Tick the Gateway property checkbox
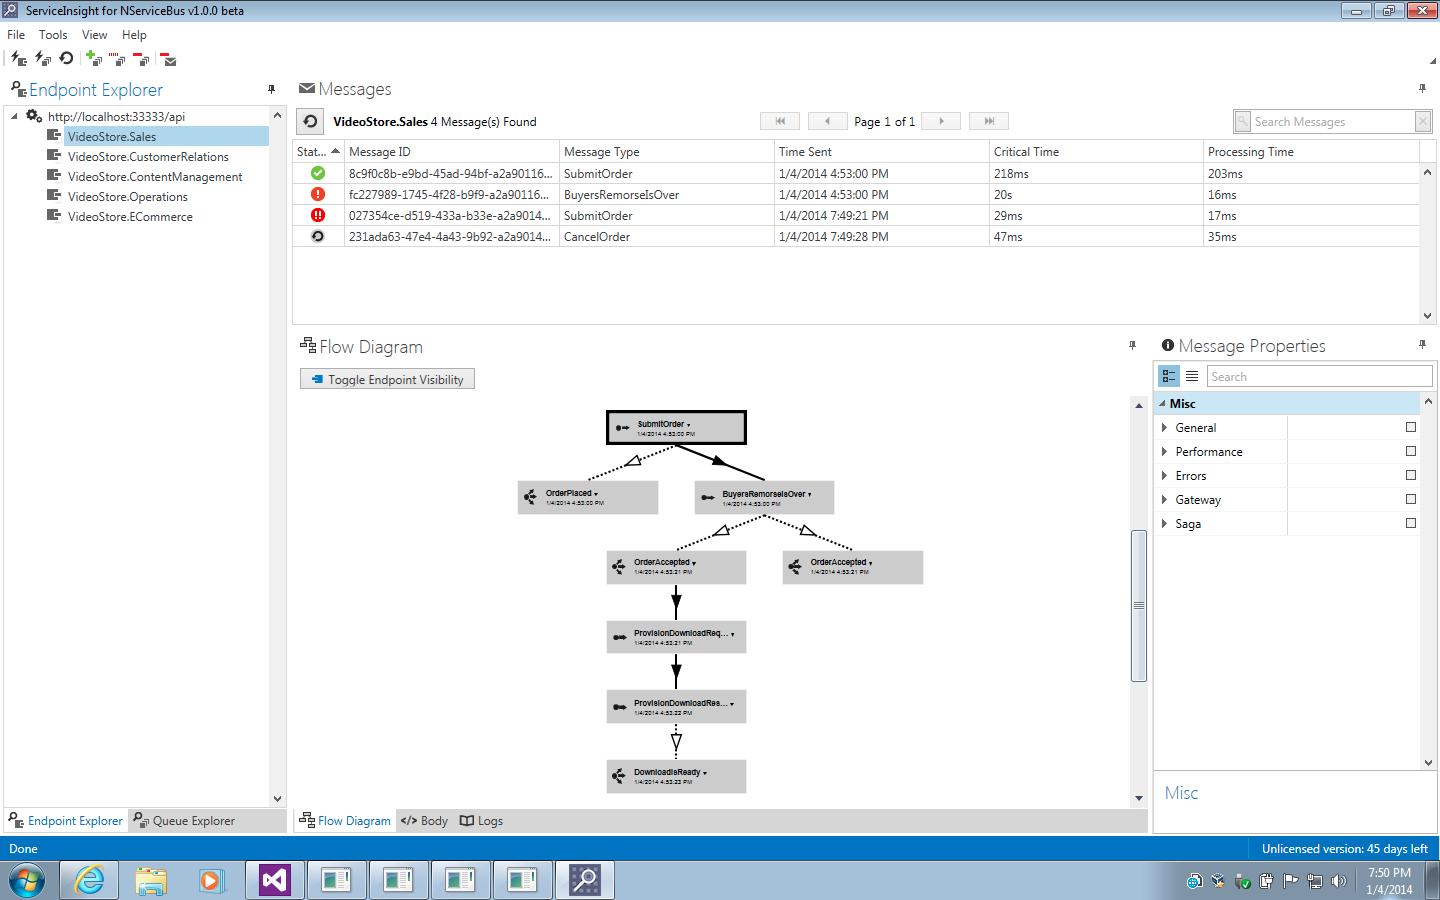This screenshot has height=900, width=1440. [1411, 499]
